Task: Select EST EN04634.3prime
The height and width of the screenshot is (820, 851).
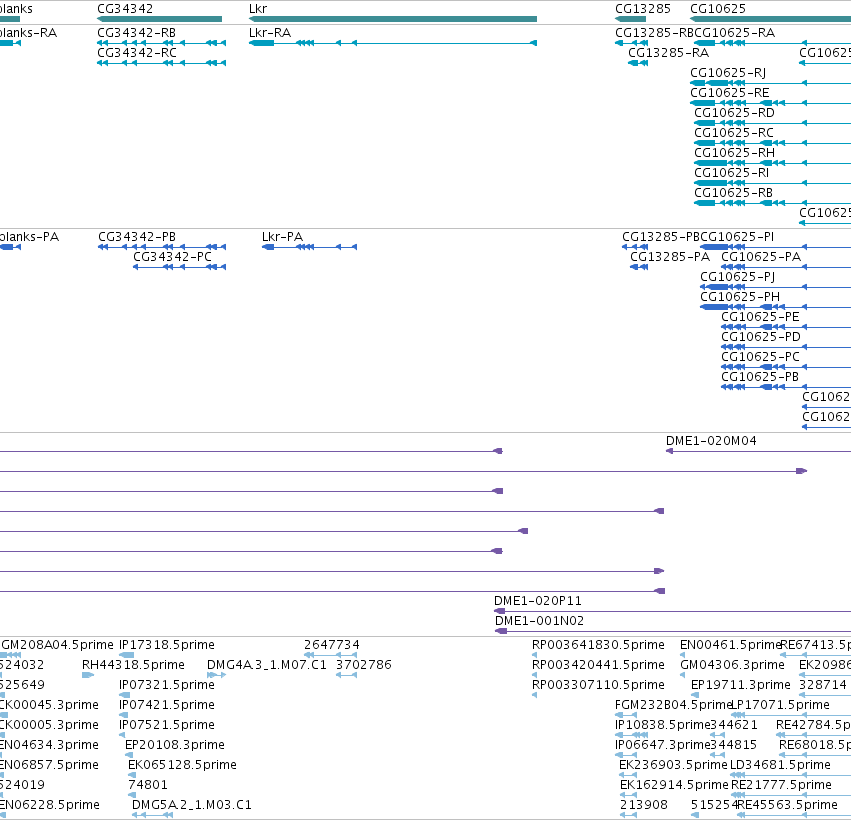Action: click(x=49, y=745)
